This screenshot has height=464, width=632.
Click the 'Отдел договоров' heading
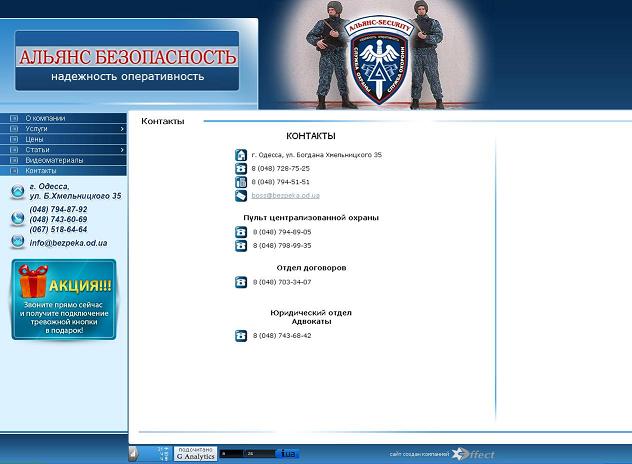[311, 268]
